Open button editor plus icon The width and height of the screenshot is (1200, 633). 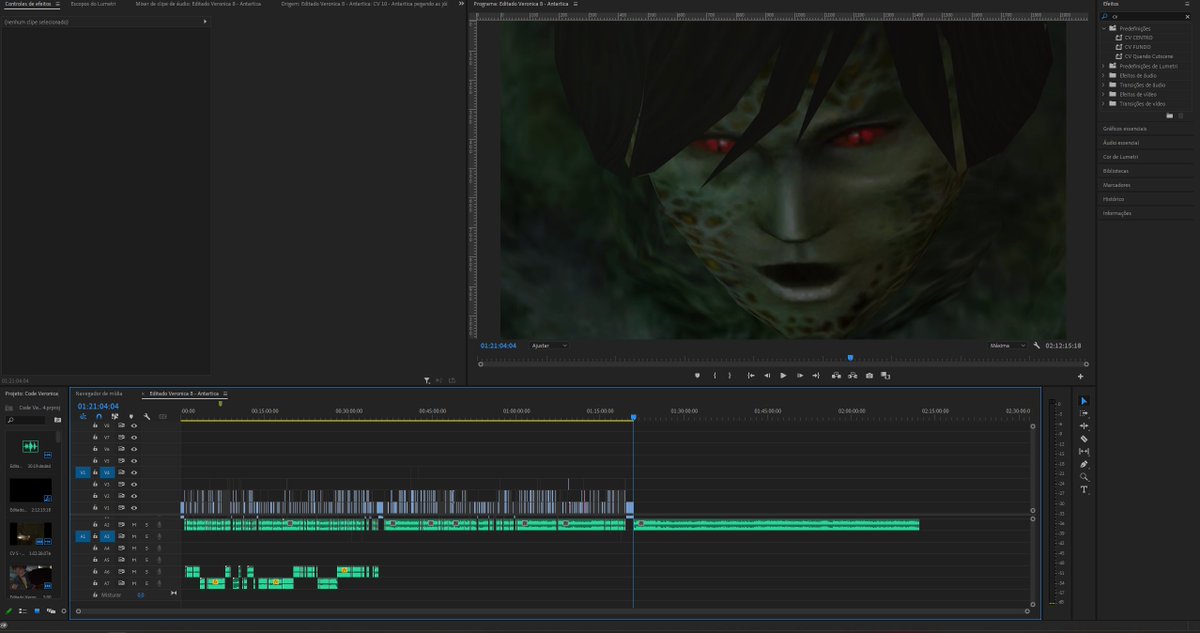1080,377
